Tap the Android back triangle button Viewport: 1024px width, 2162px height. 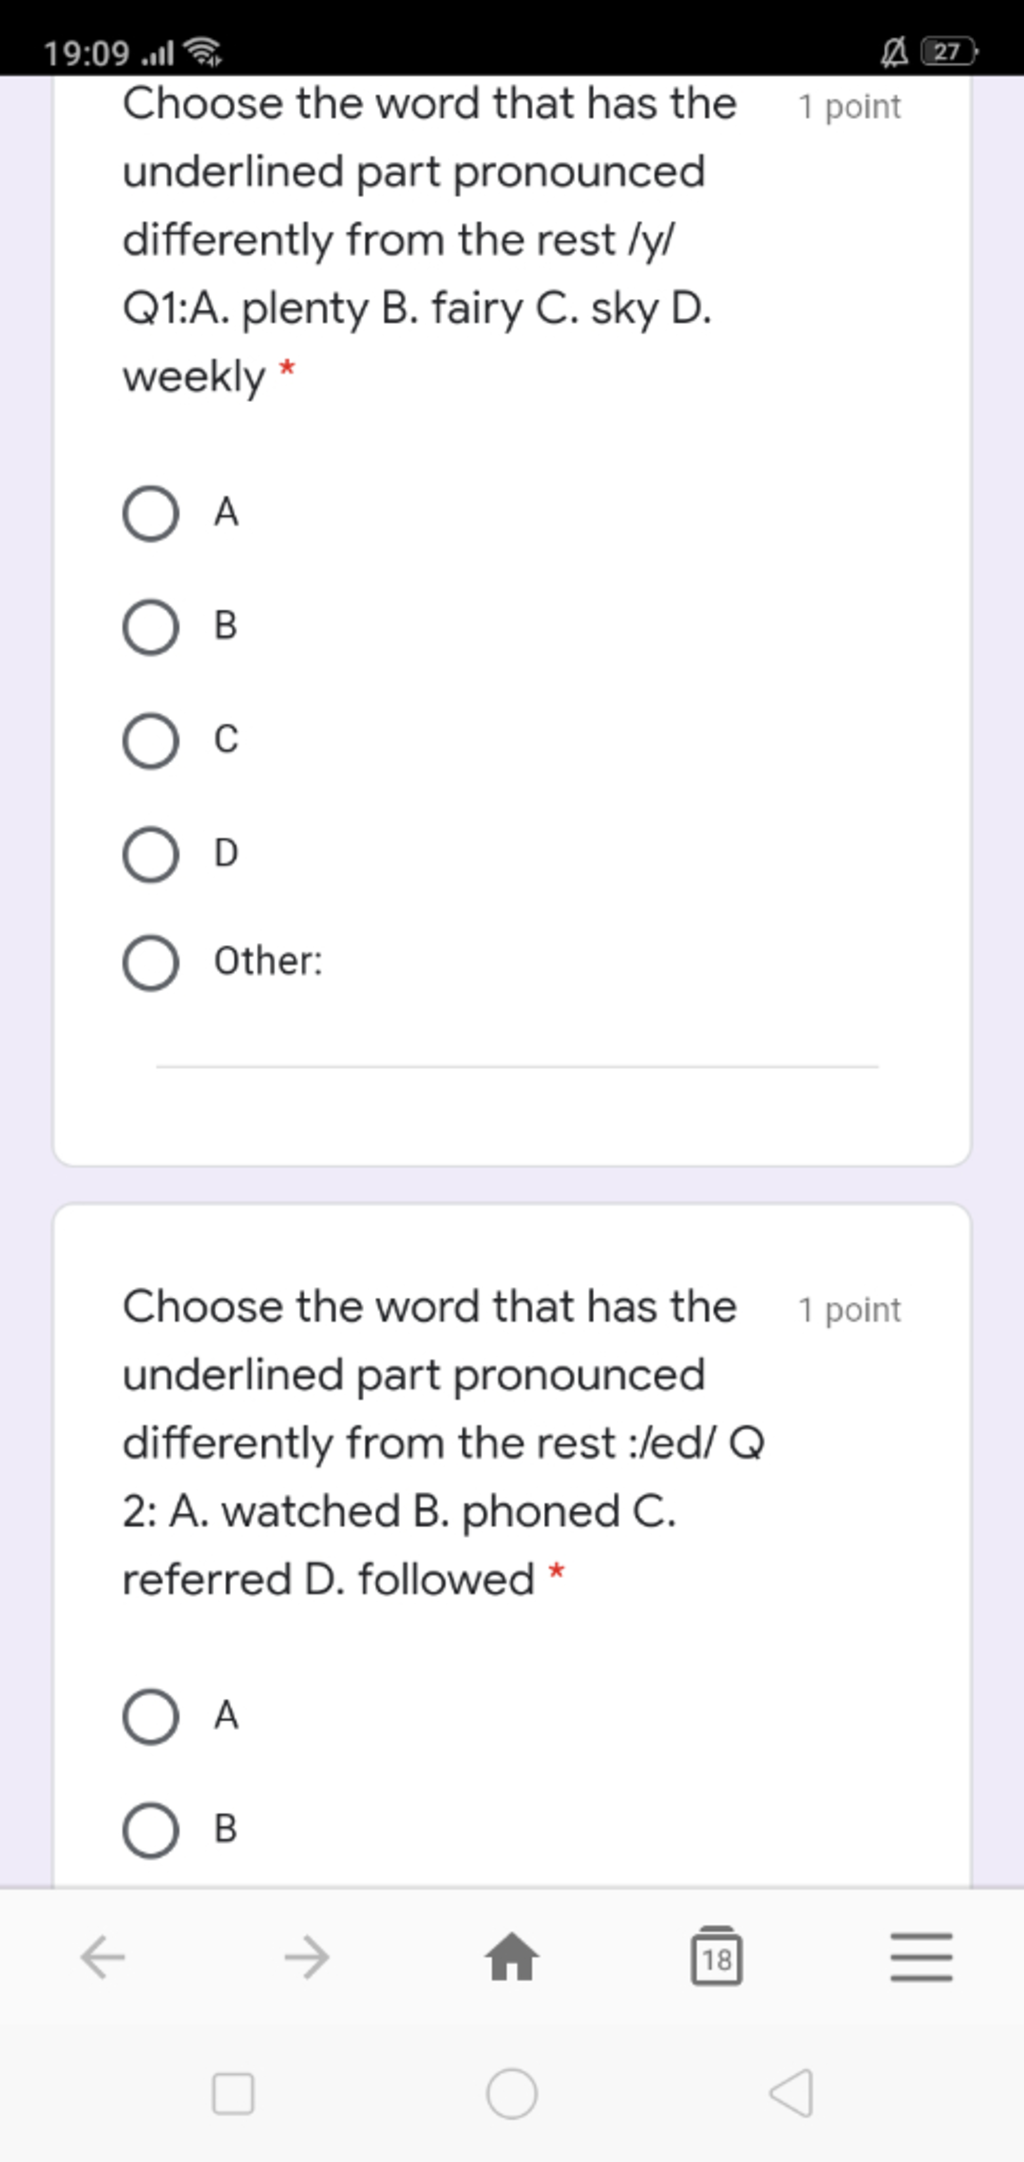(791, 2093)
